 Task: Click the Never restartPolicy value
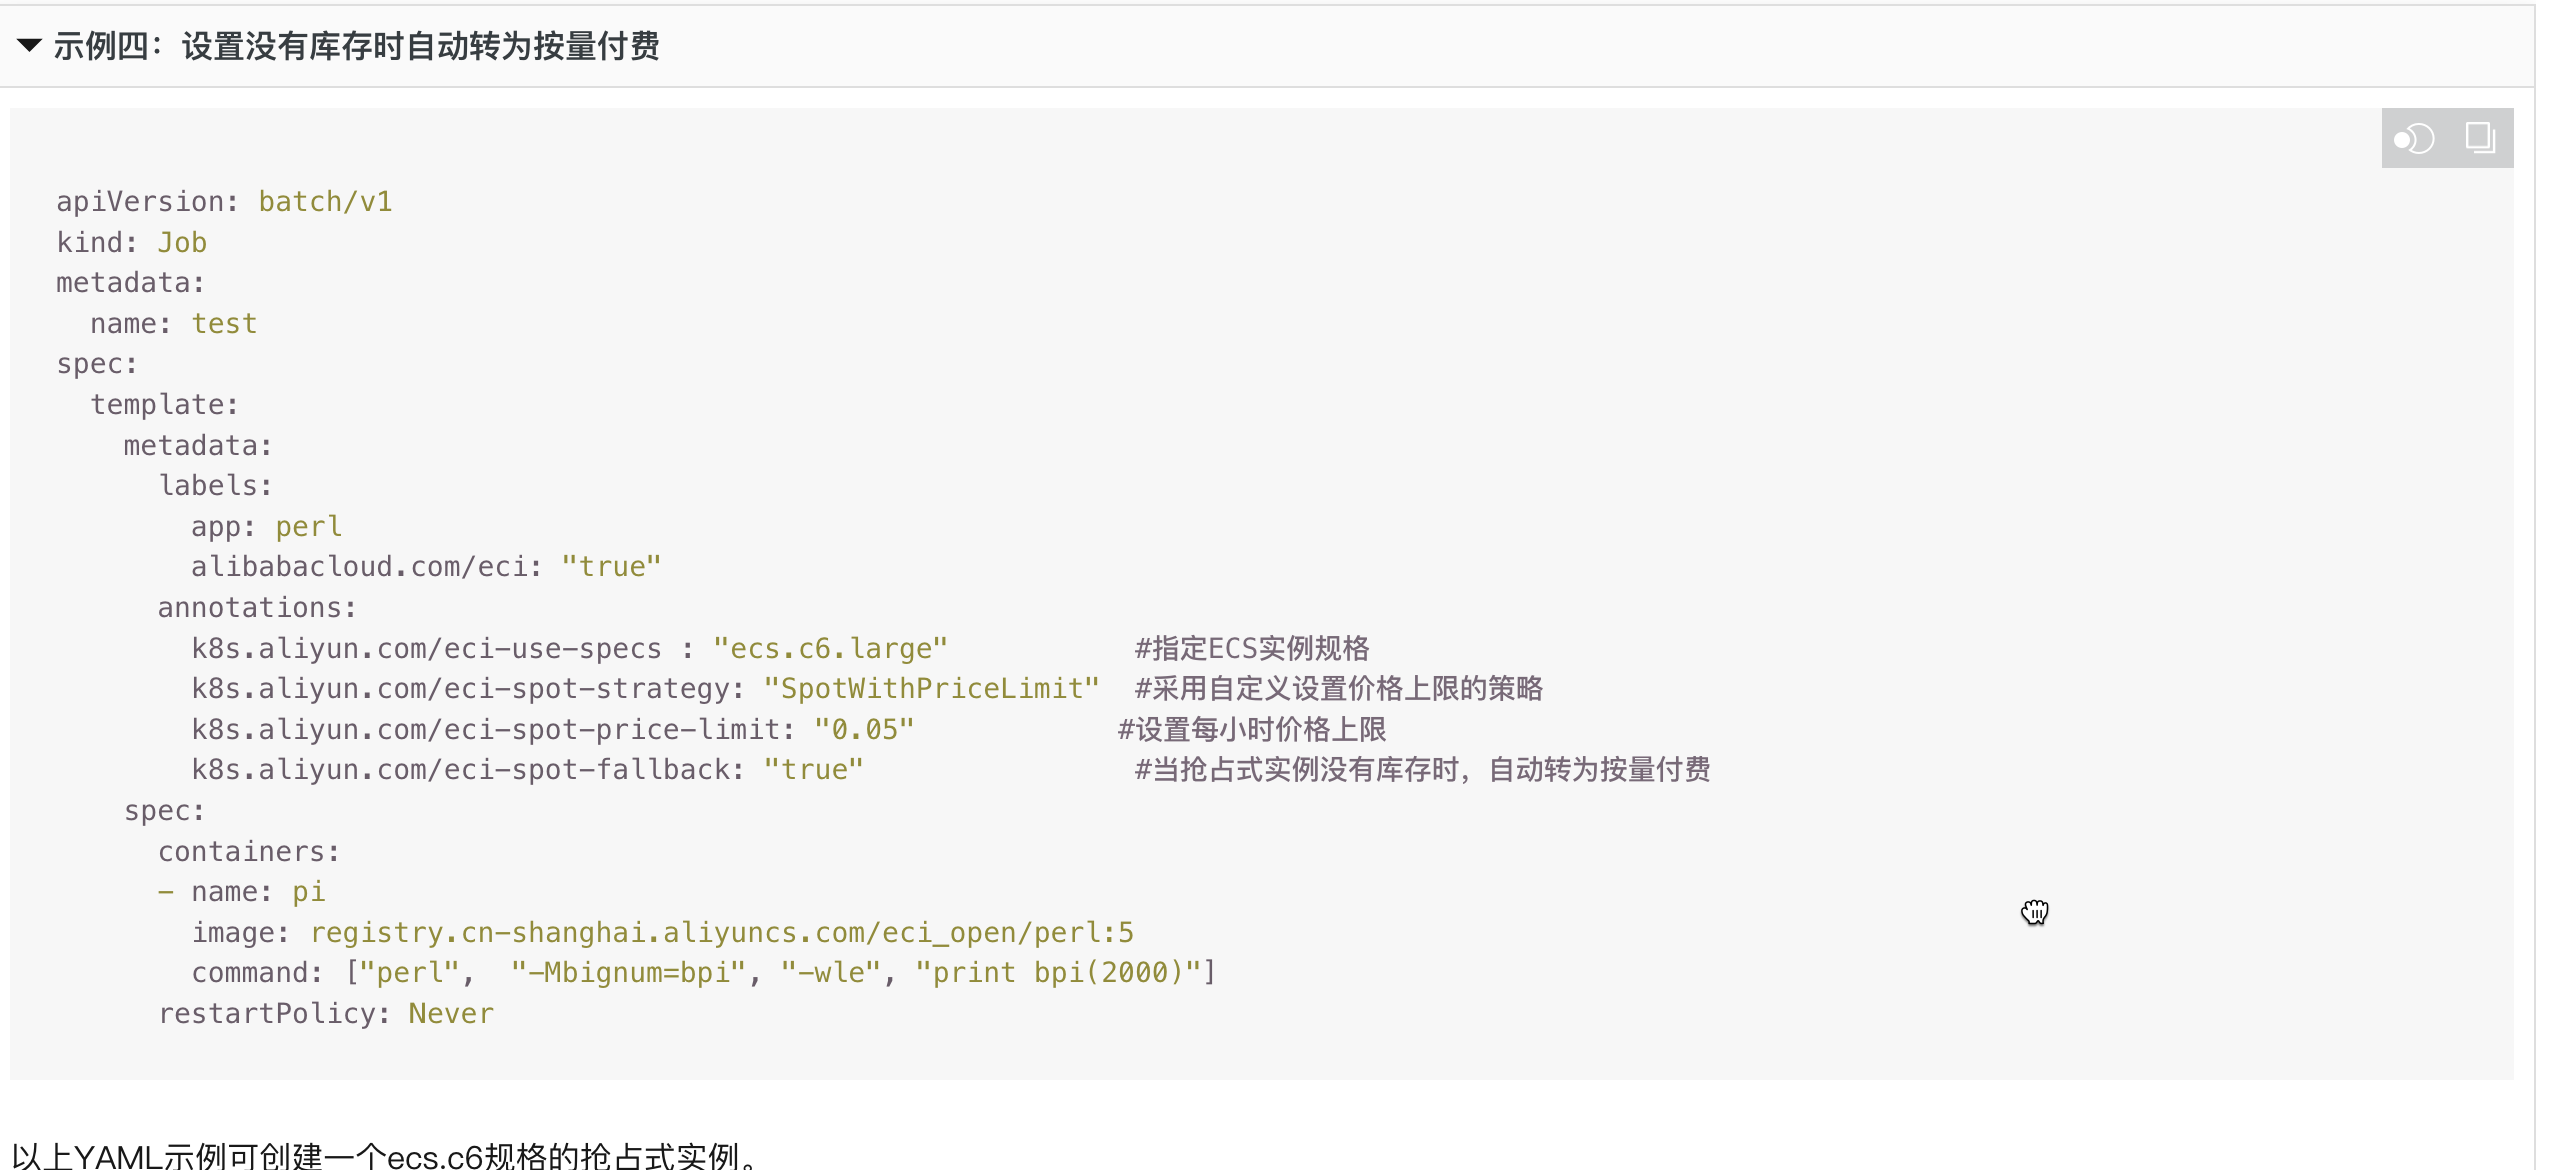(450, 1014)
